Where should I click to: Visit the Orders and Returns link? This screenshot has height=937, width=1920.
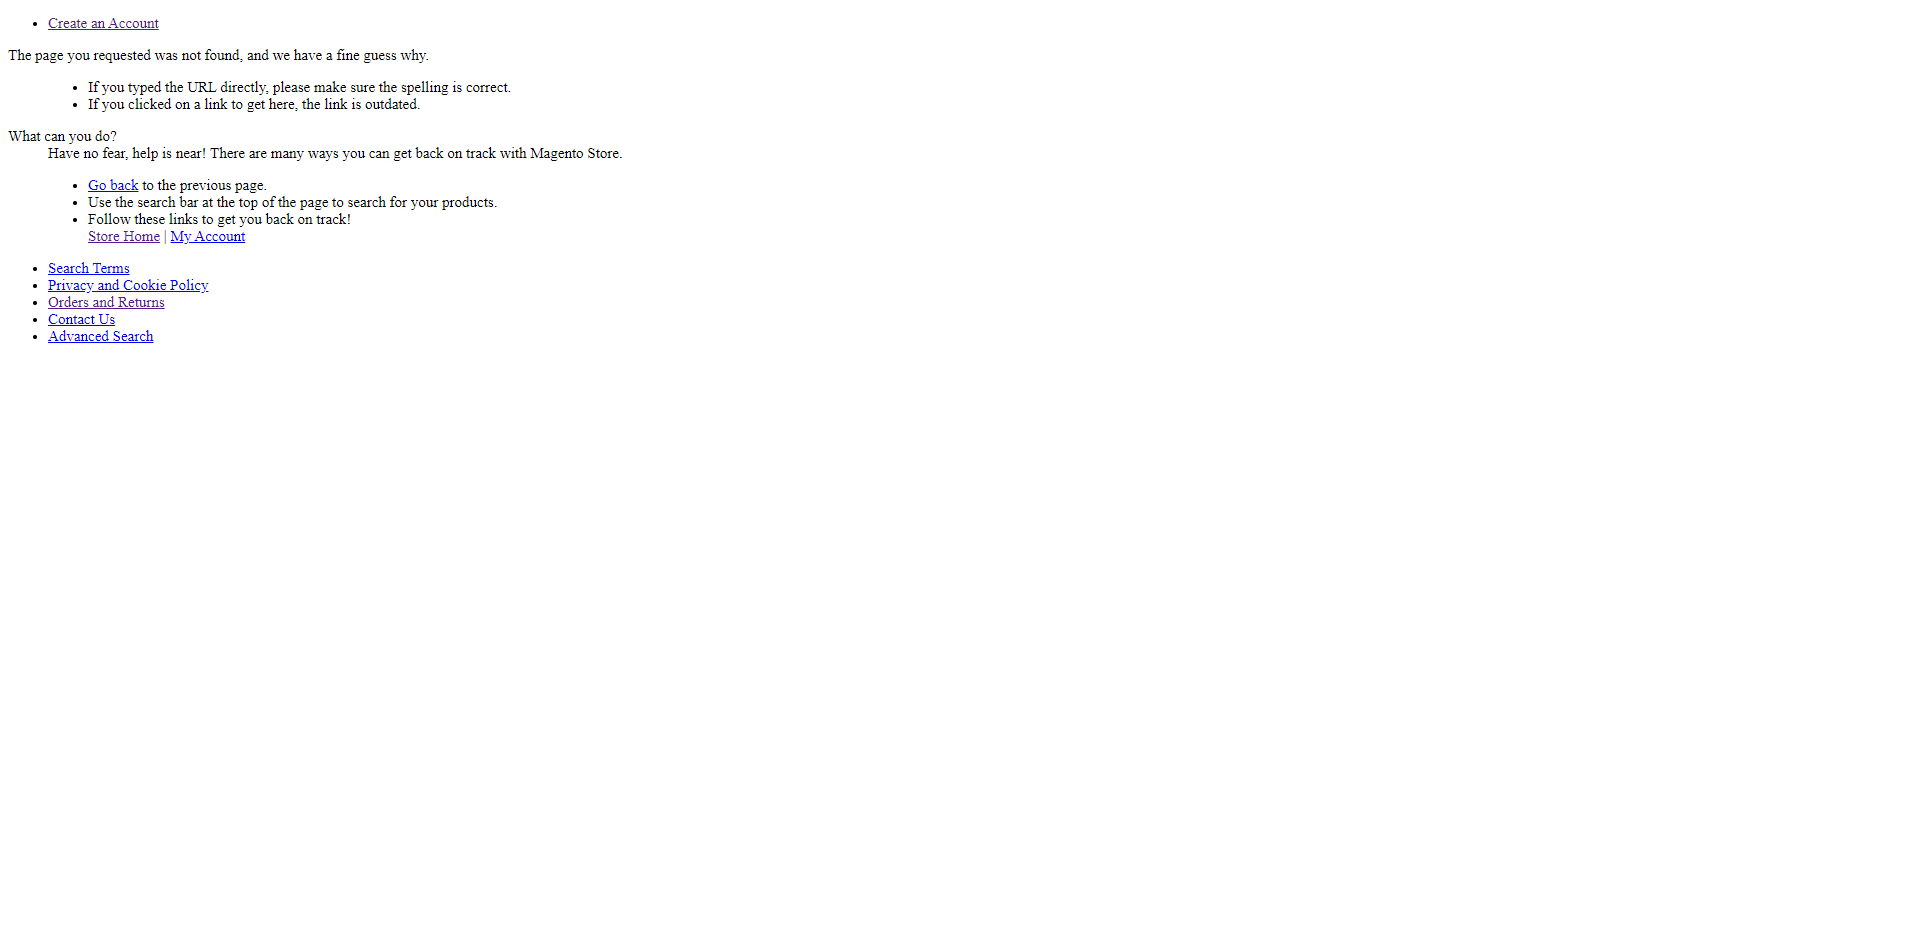coord(106,302)
